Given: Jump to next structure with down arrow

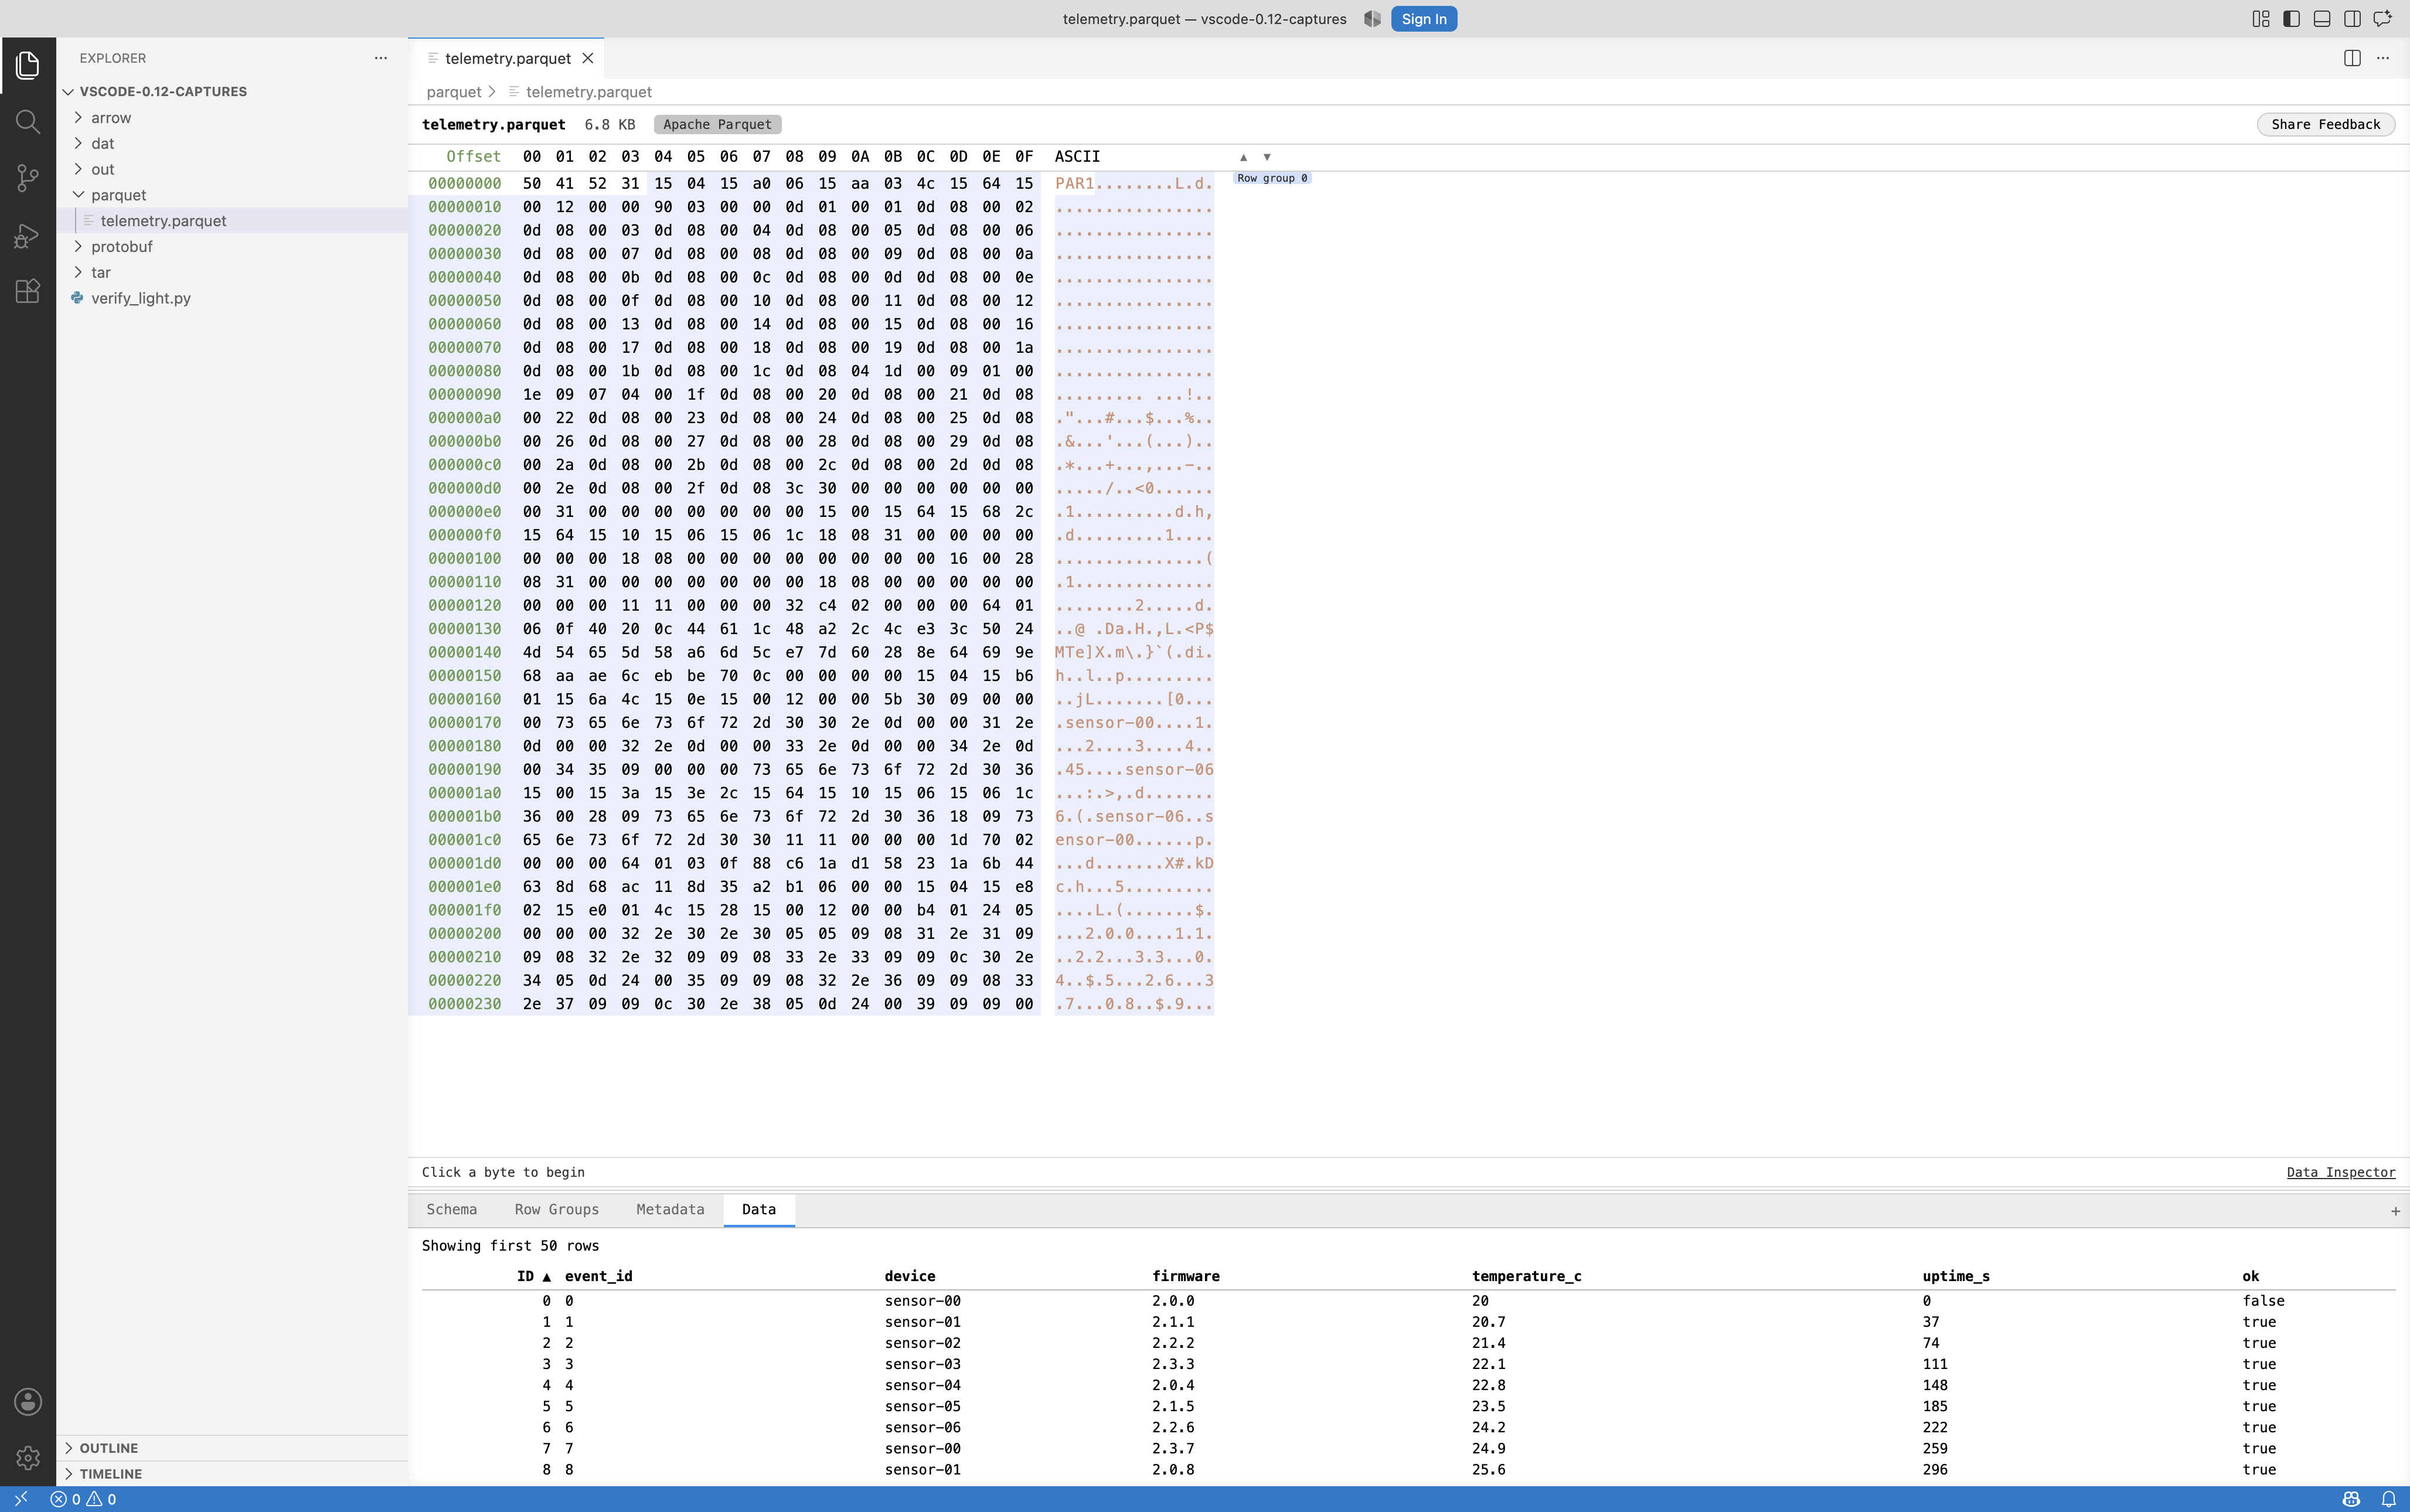Looking at the screenshot, I should coord(1267,157).
